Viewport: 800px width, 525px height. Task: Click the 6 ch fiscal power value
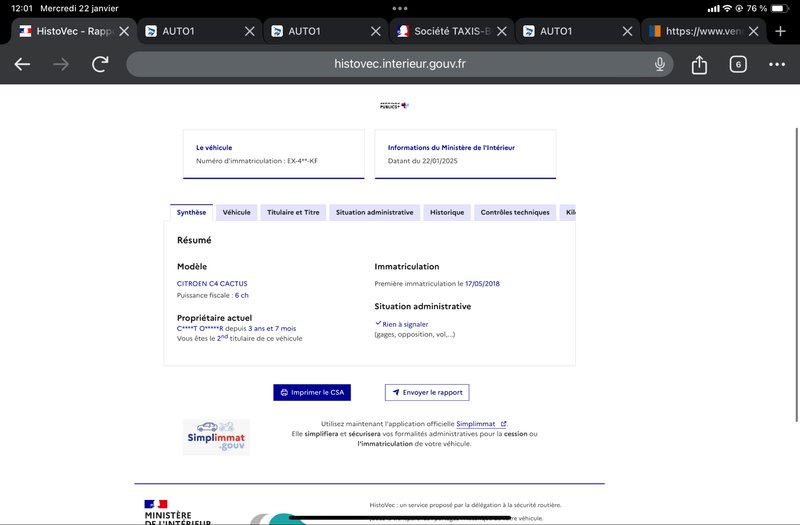pos(241,295)
